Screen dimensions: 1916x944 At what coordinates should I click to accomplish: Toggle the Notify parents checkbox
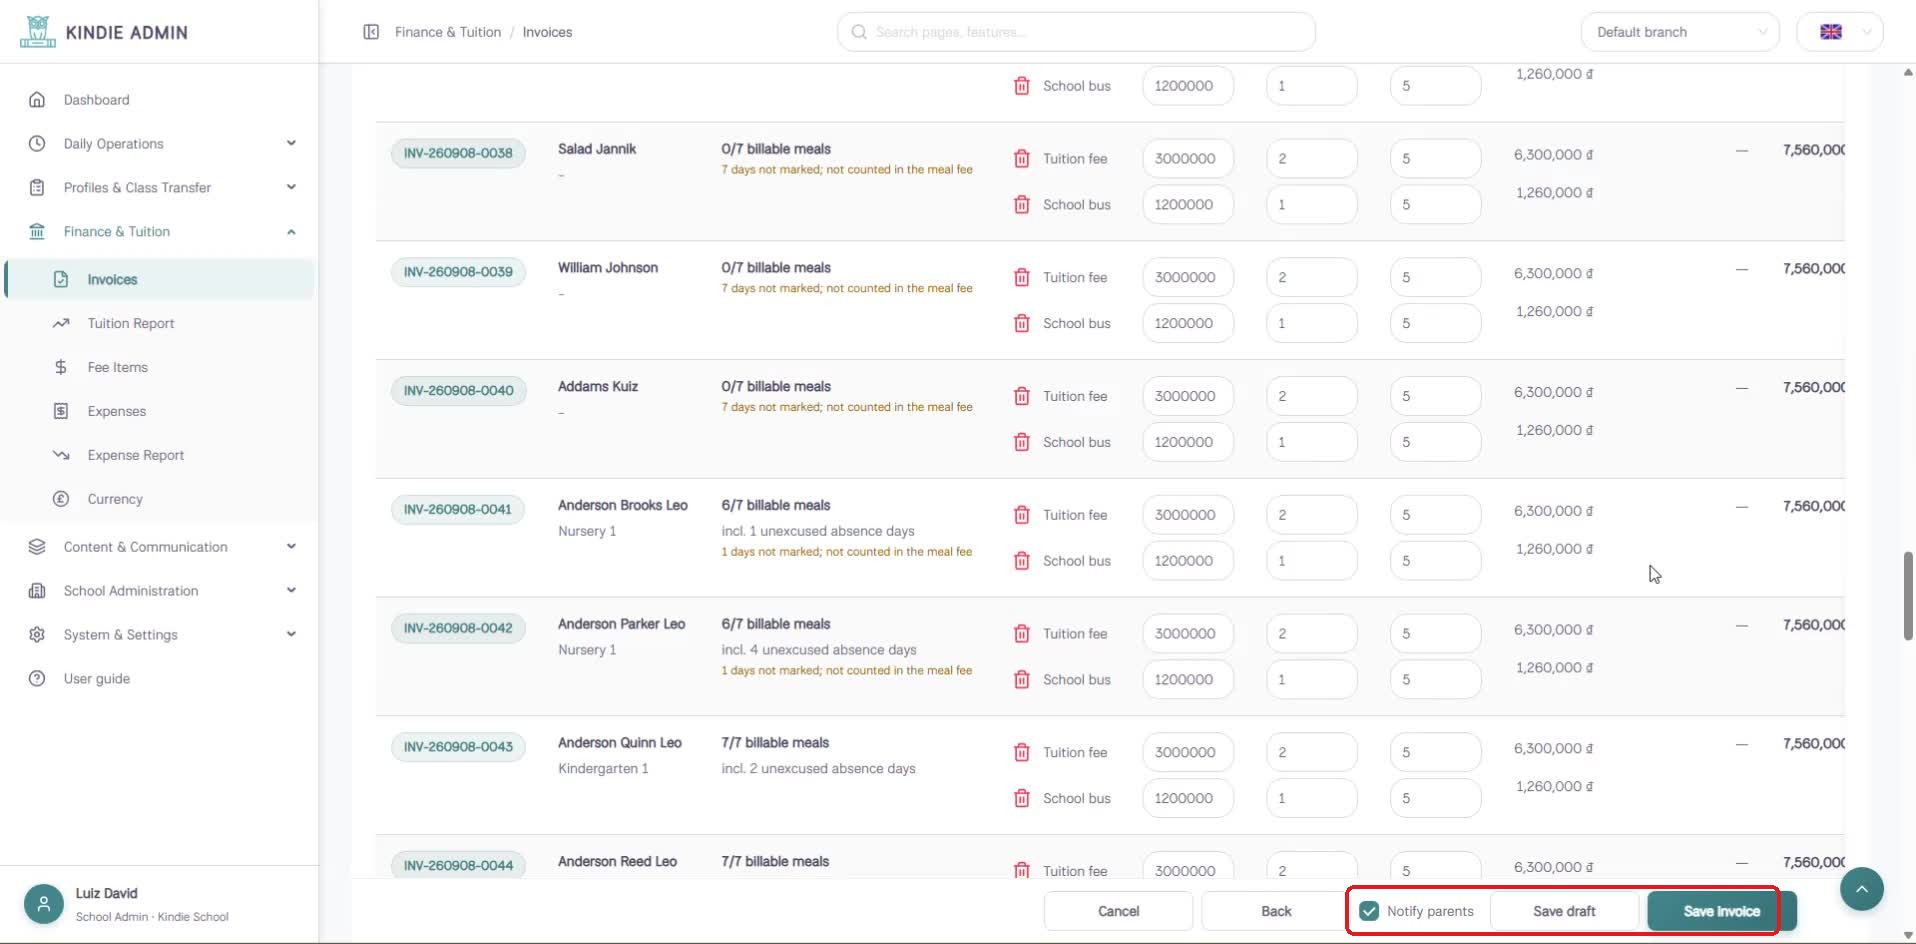[1369, 911]
